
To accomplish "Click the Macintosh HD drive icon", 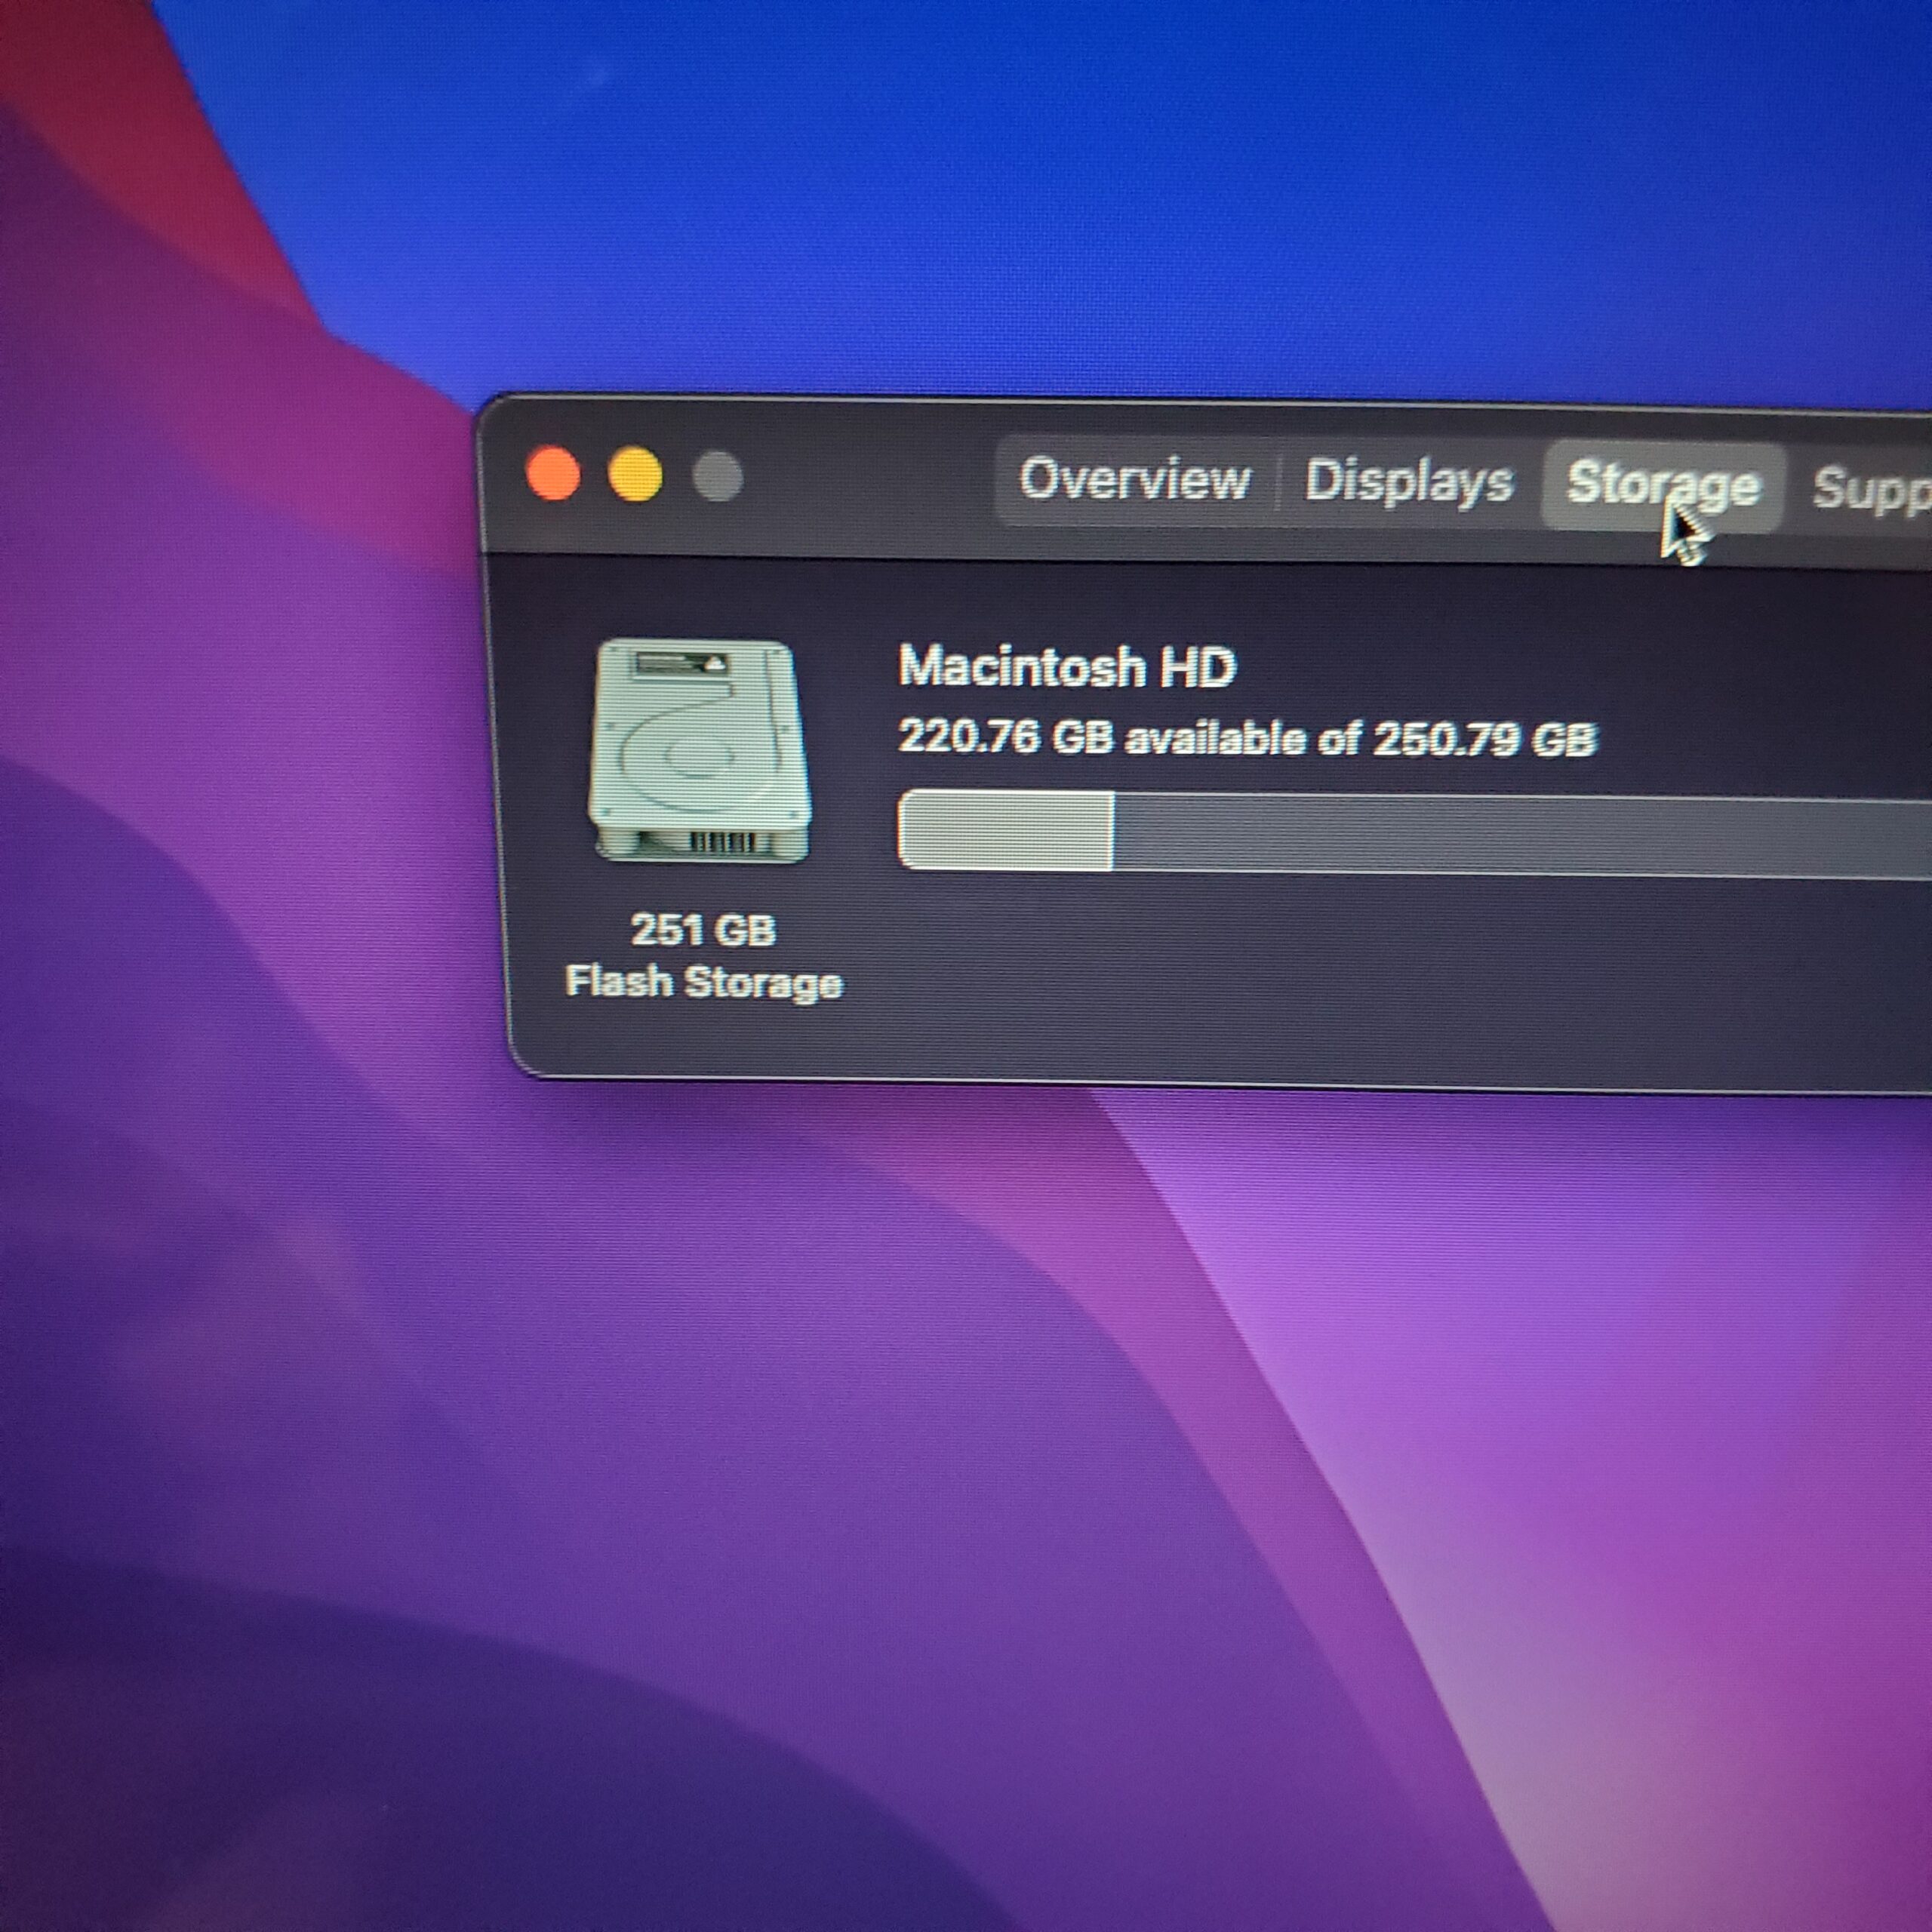I will [701, 750].
